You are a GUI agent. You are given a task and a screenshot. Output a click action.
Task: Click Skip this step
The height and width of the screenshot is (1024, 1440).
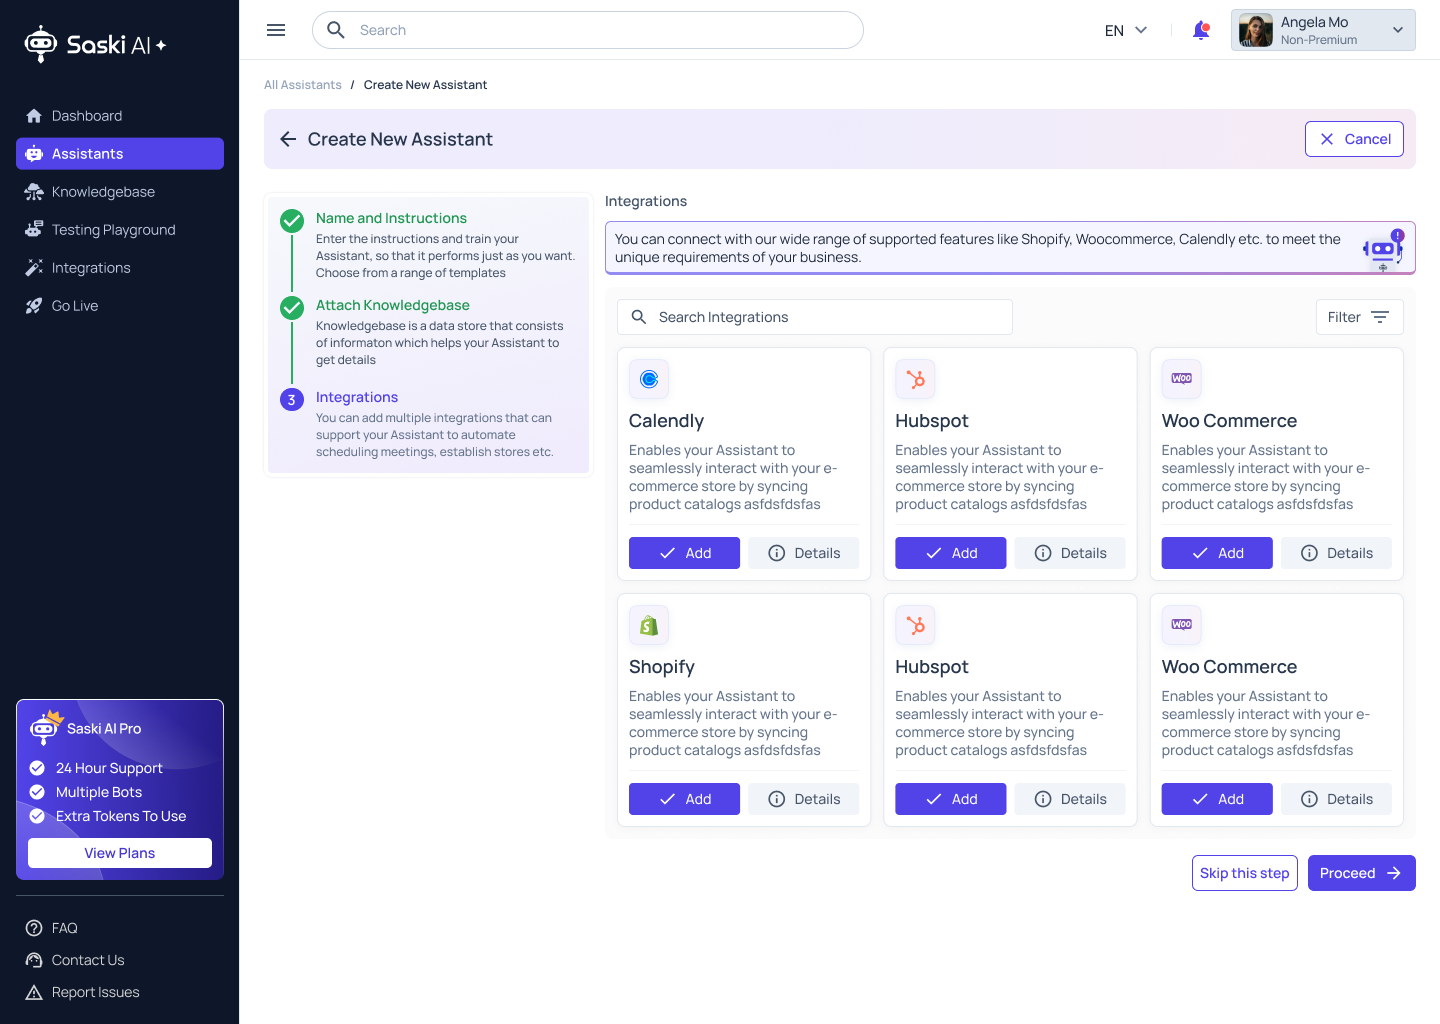click(x=1245, y=873)
